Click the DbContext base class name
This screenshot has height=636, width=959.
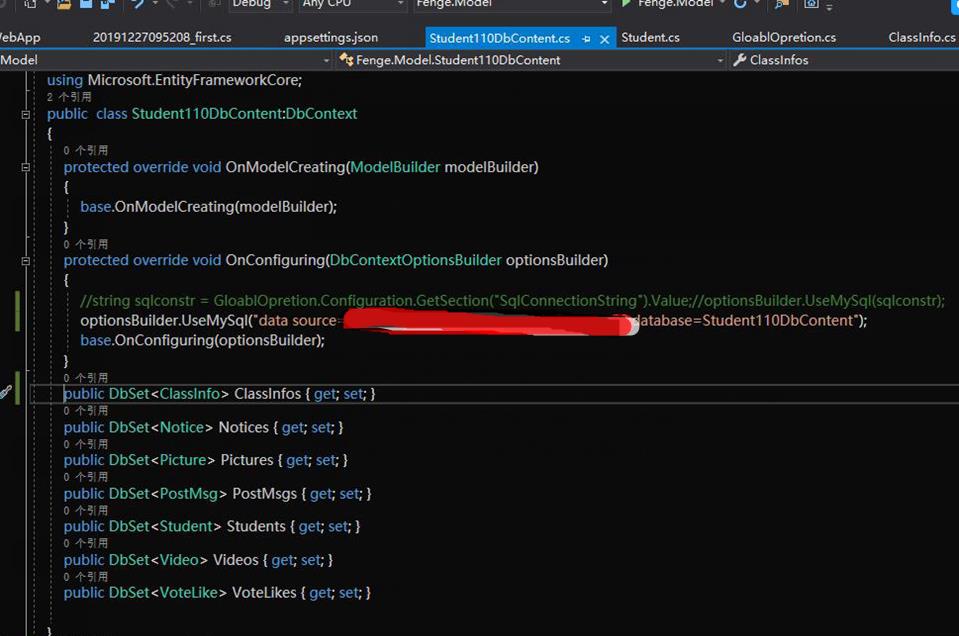tap(321, 114)
